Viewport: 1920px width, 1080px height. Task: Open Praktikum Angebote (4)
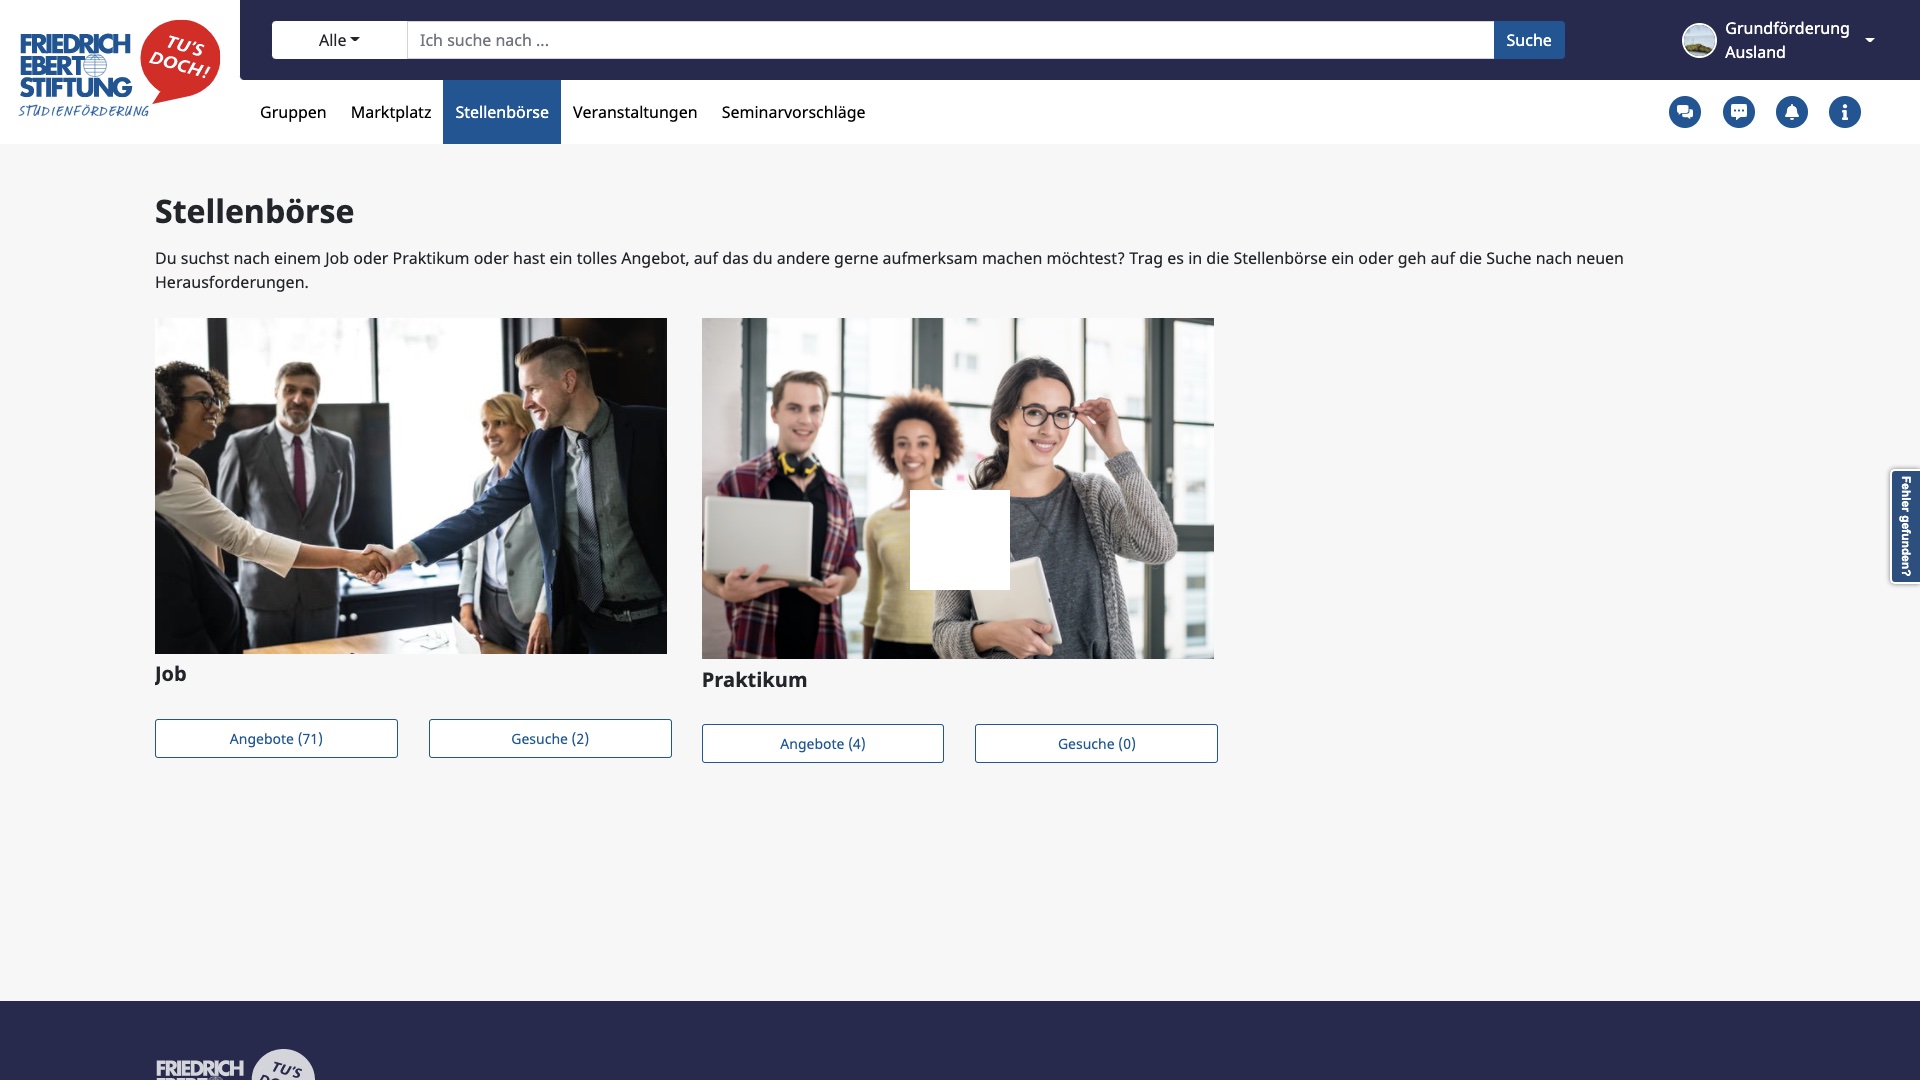pos(823,743)
